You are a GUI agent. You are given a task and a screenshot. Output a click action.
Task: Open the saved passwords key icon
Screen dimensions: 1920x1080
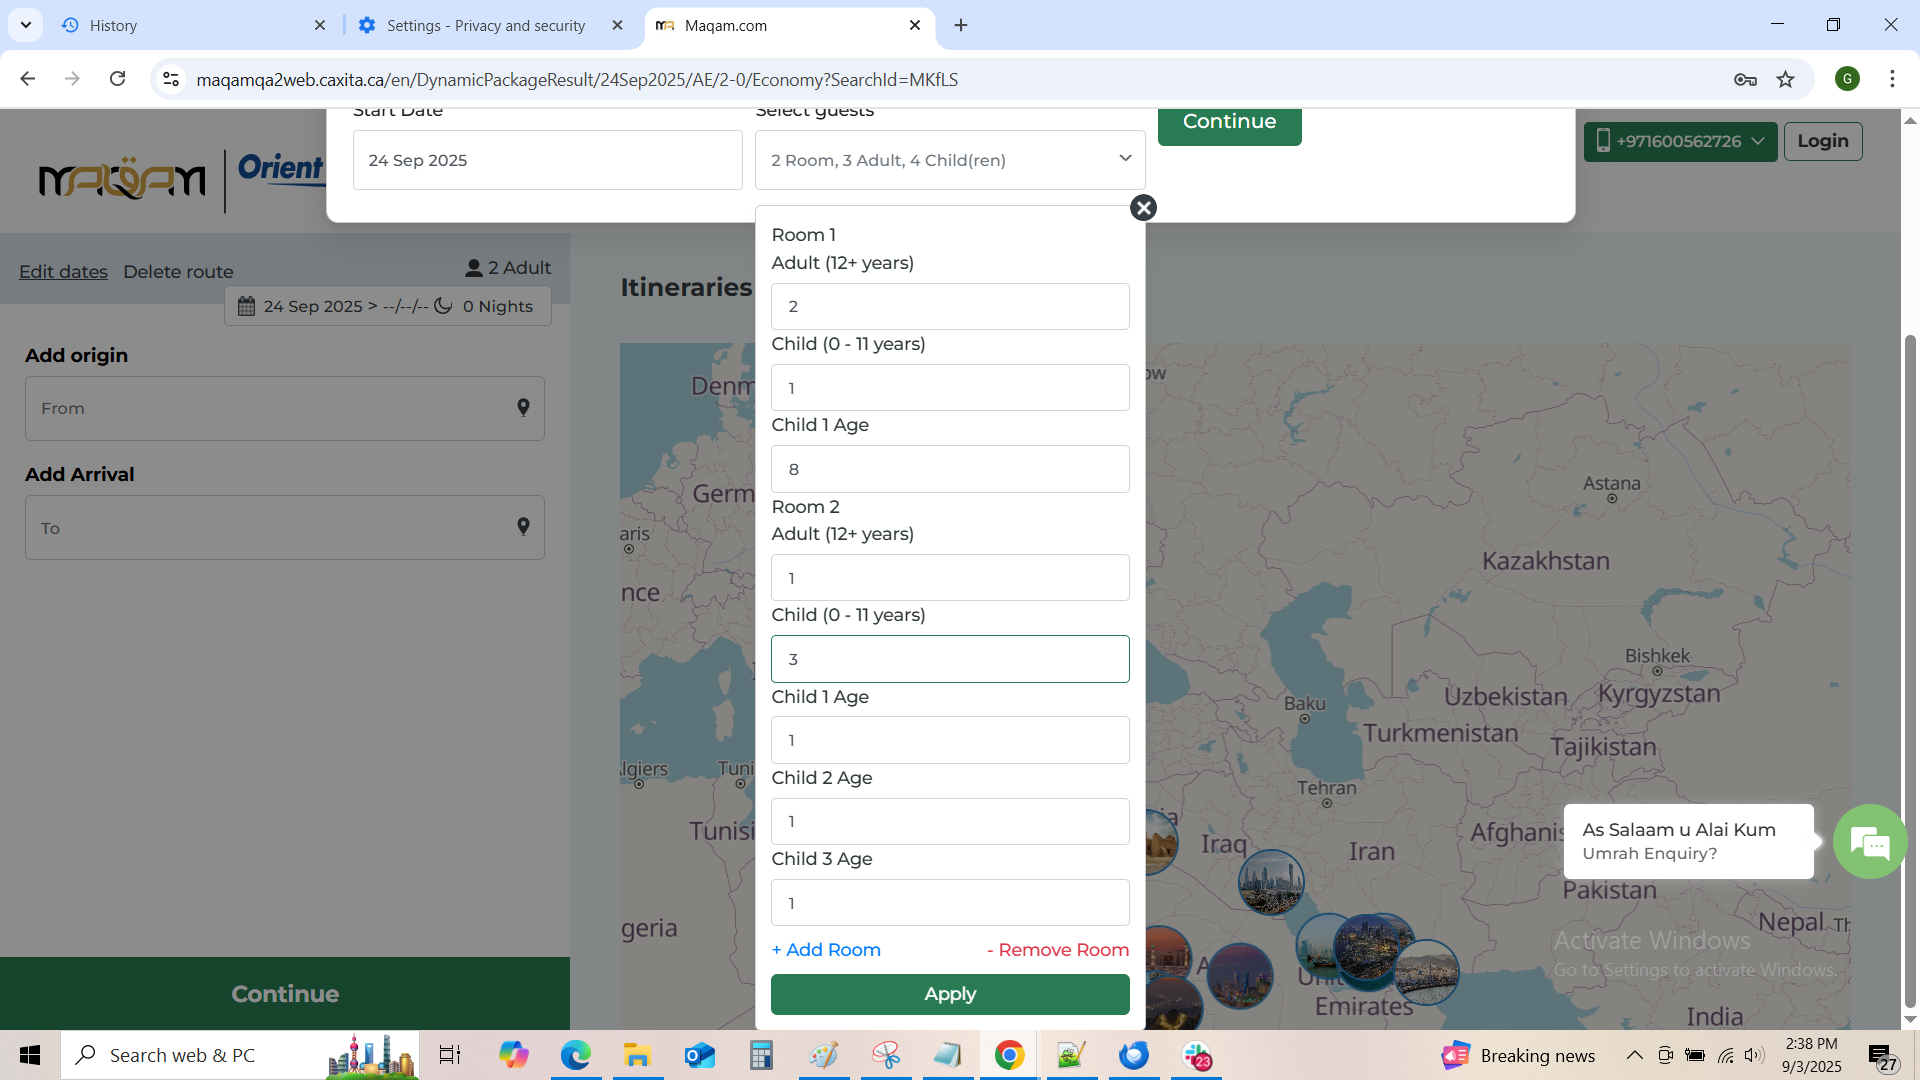pos(1745,79)
